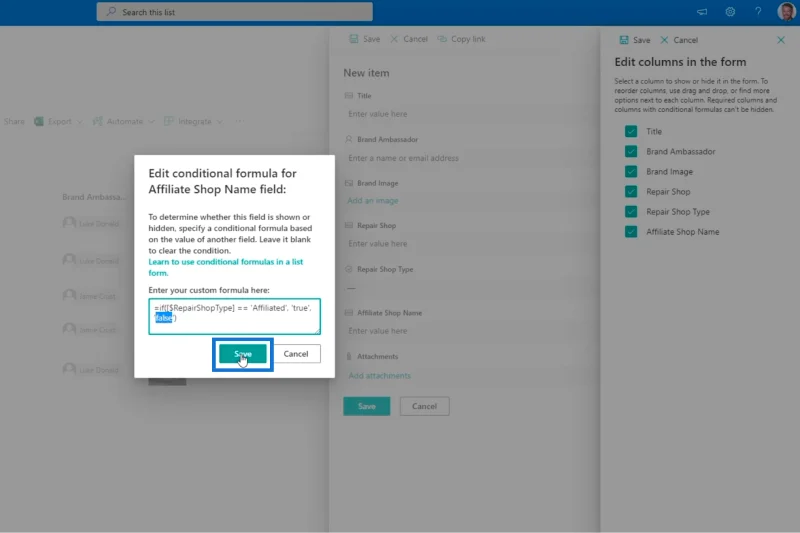This screenshot has height=533, width=800.
Task: Toggle the Affiliate Shop Name column checkbox
Action: [631, 232]
